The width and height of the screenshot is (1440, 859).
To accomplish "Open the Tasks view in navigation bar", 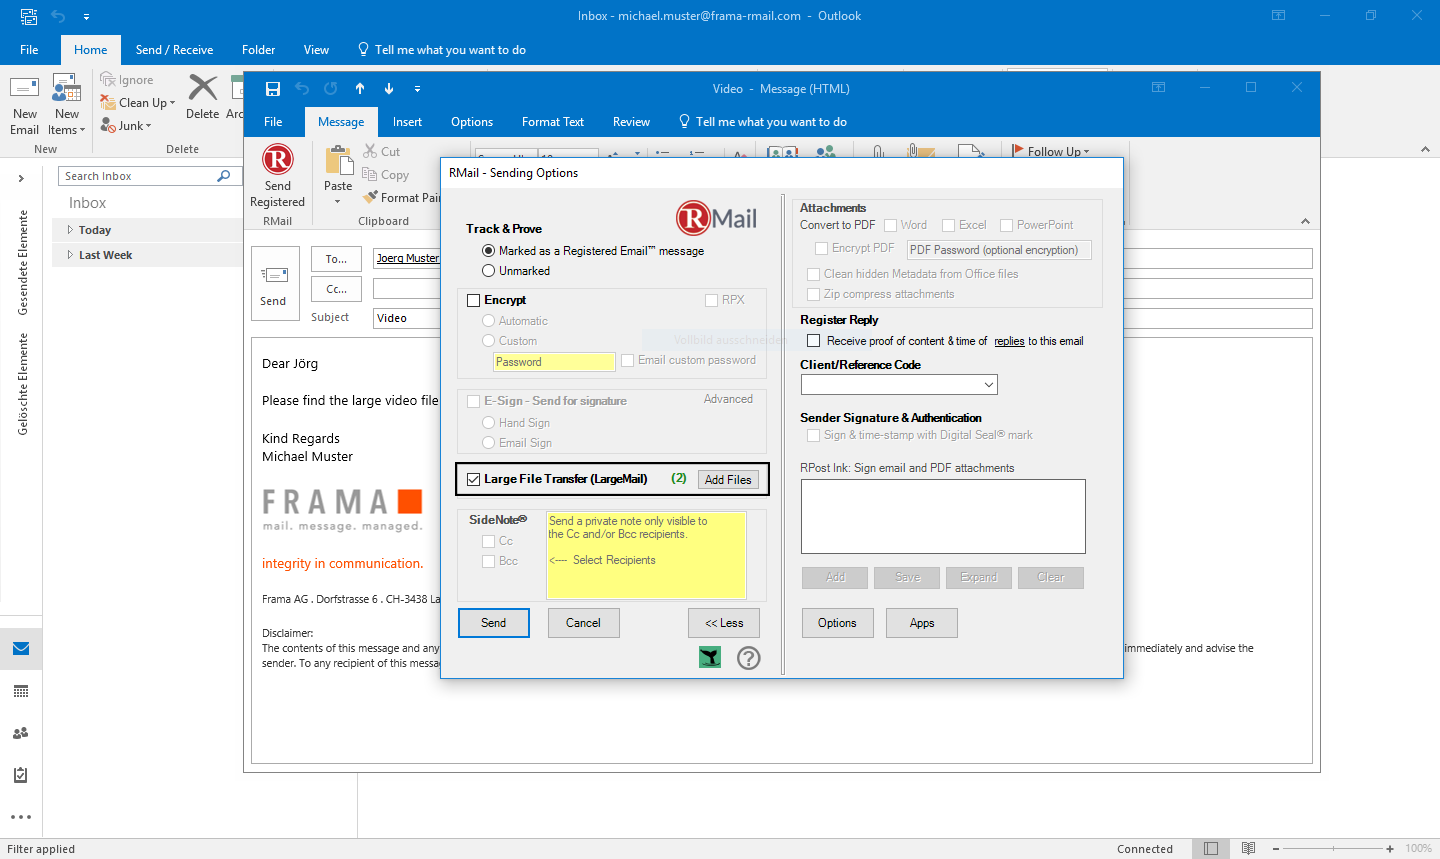I will pyautogui.click(x=21, y=775).
